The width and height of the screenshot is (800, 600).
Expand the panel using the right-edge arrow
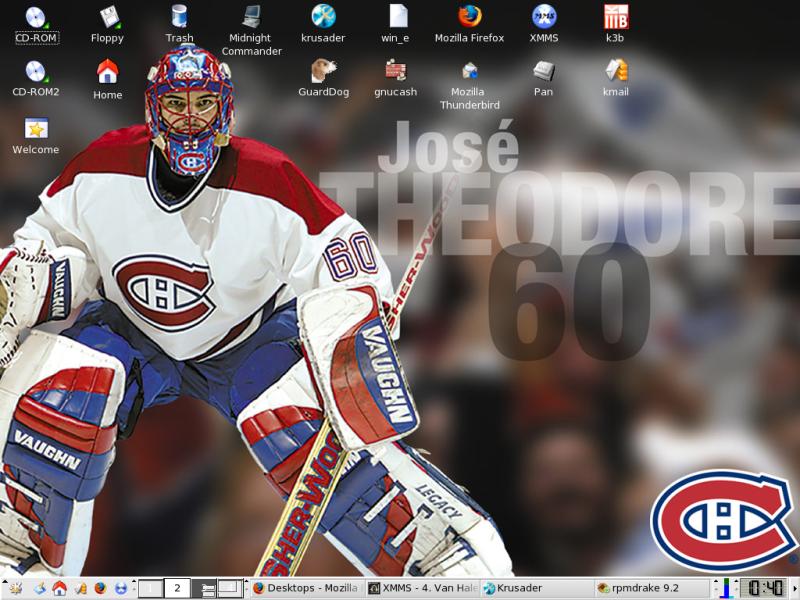coord(794,588)
